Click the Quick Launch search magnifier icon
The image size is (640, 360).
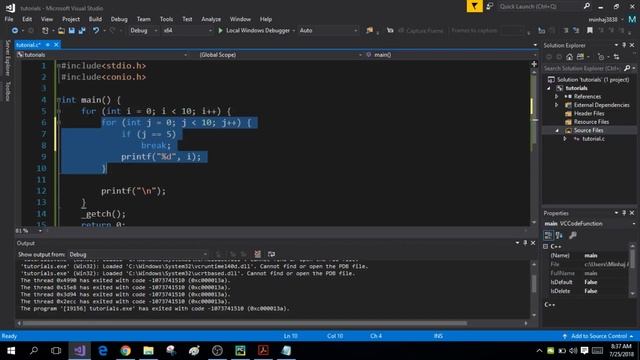[587, 6]
